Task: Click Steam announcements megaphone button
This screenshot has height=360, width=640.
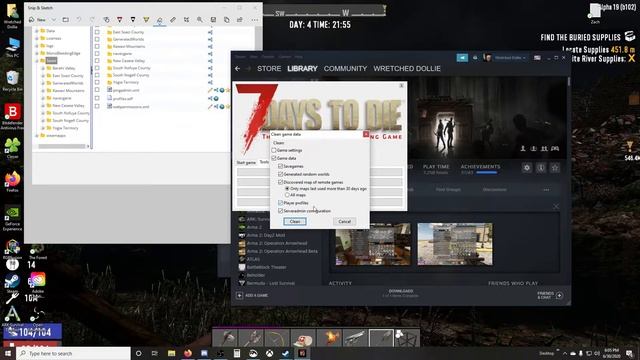Action: tap(462, 58)
